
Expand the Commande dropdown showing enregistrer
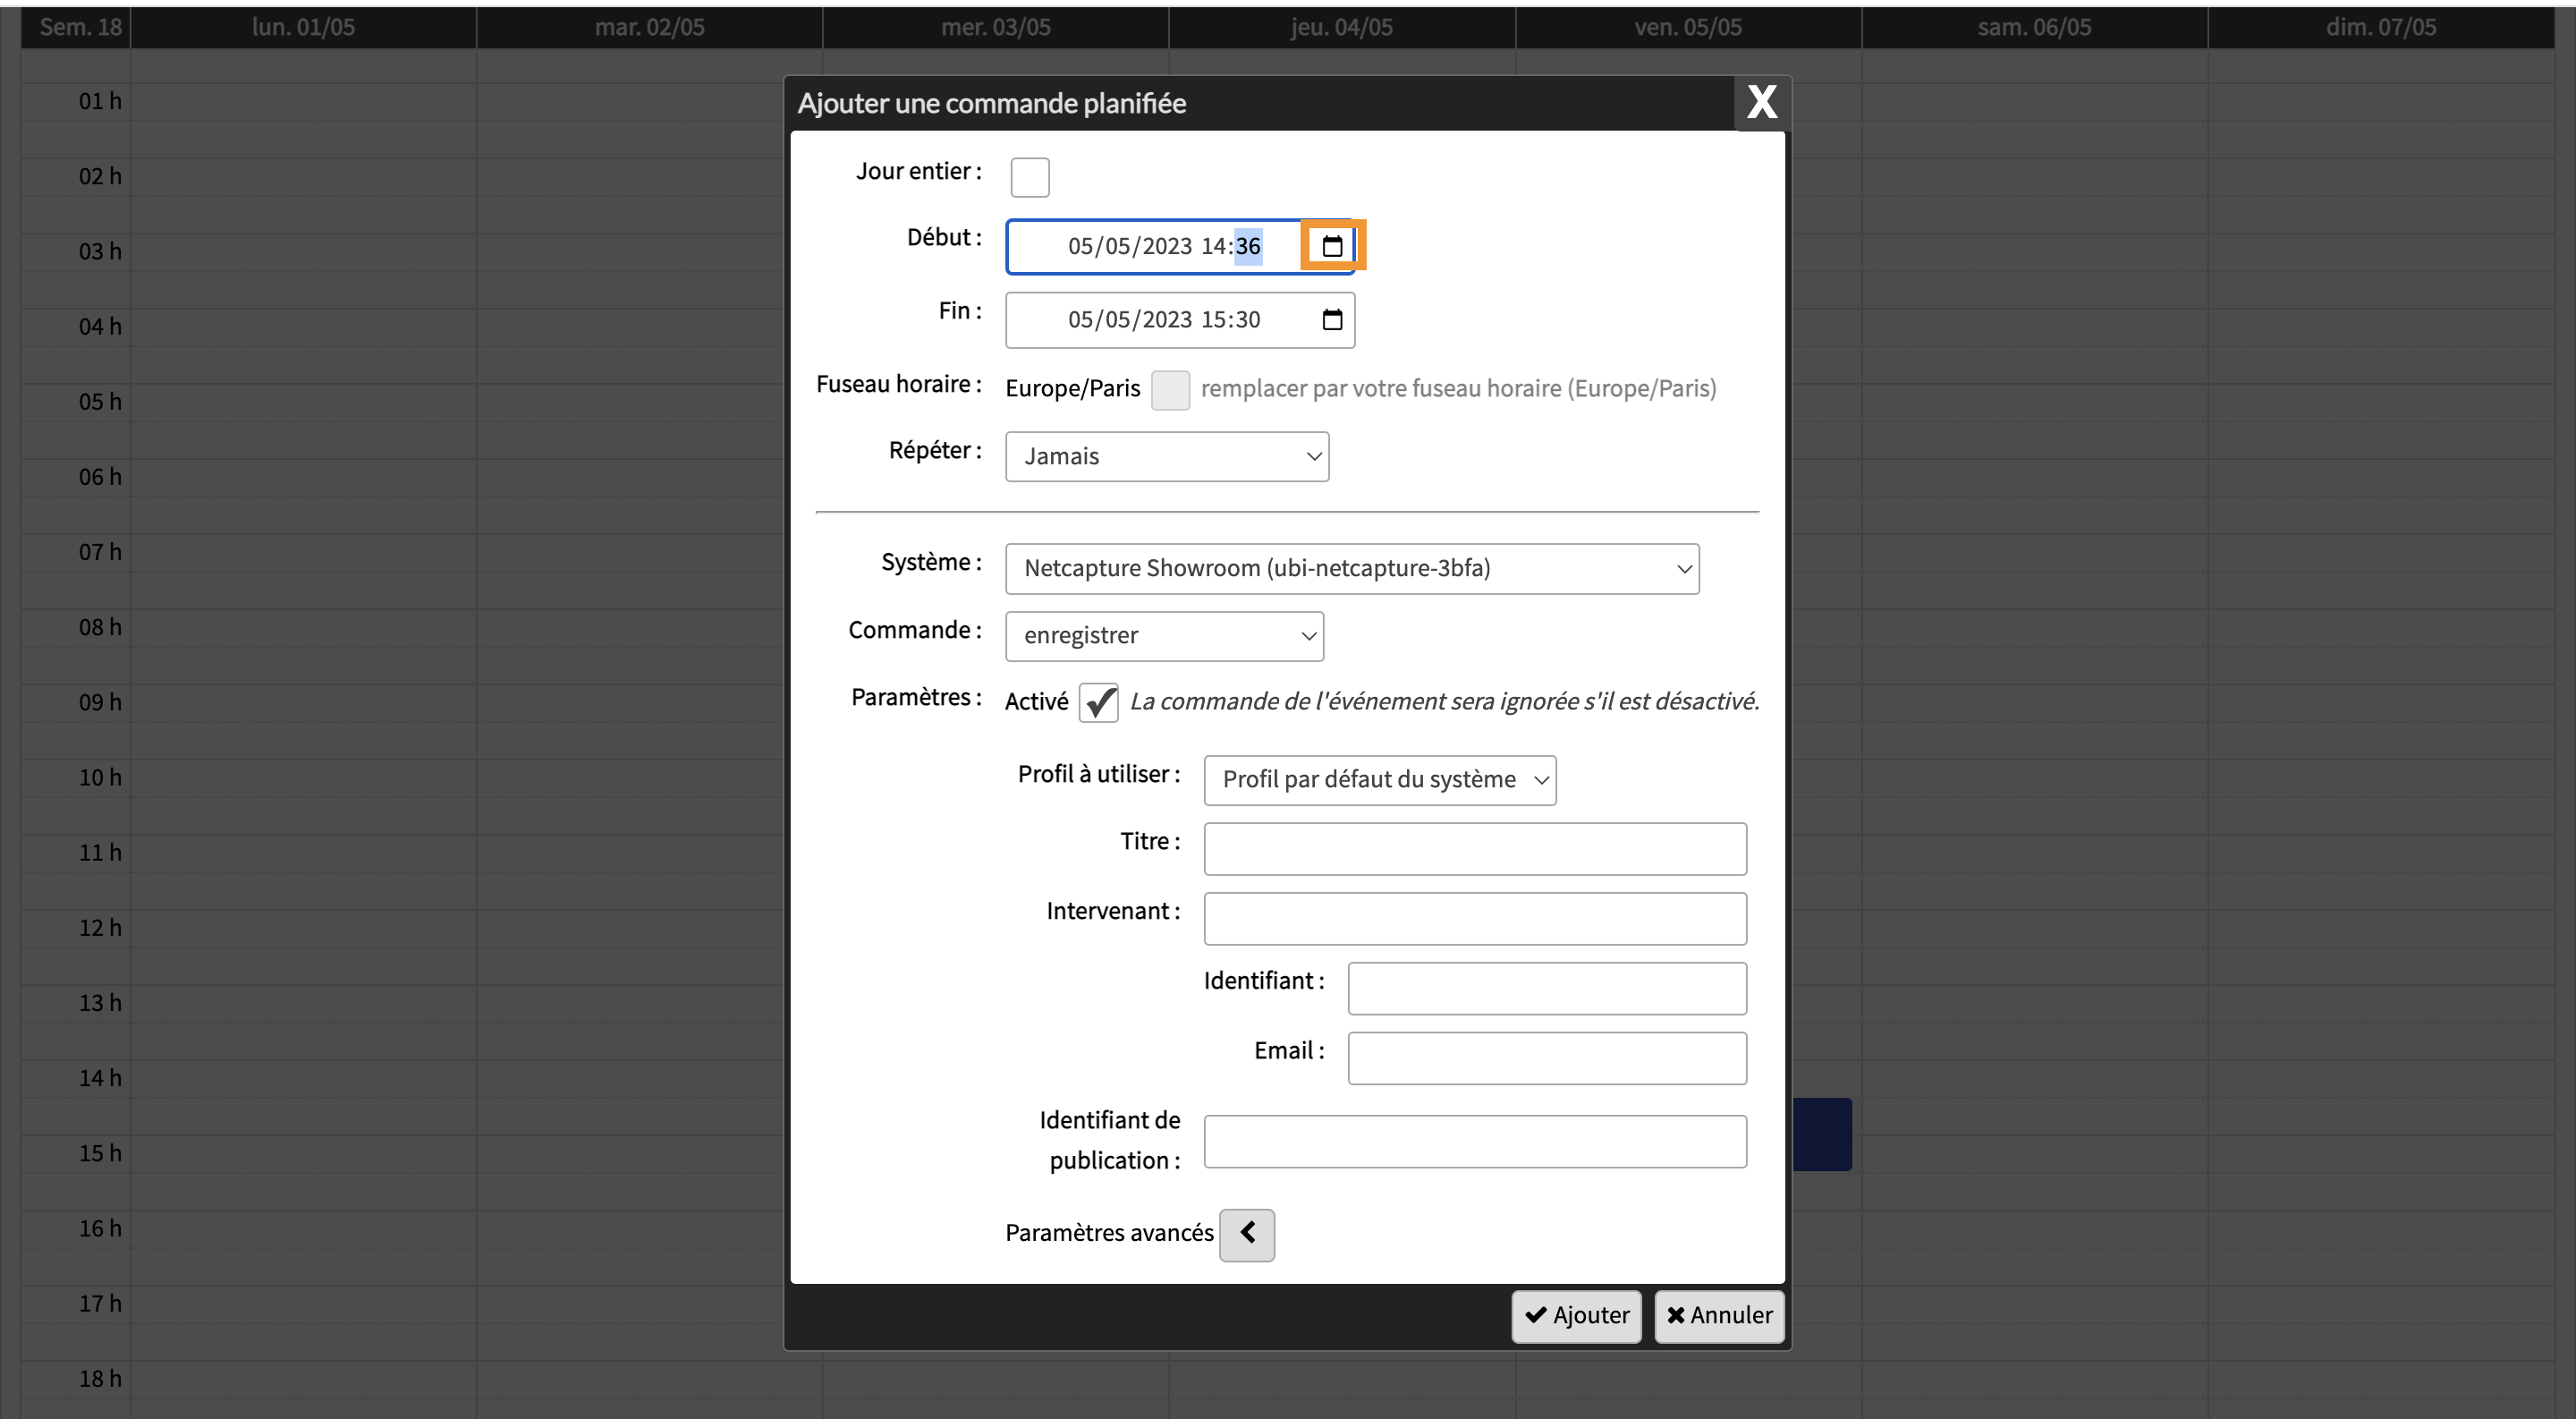(x=1164, y=636)
